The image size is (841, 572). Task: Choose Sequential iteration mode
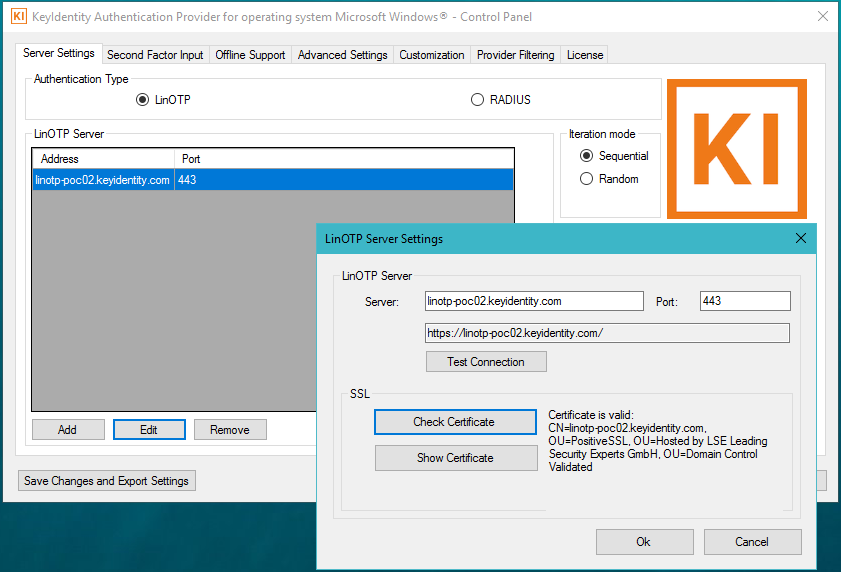[x=587, y=156]
